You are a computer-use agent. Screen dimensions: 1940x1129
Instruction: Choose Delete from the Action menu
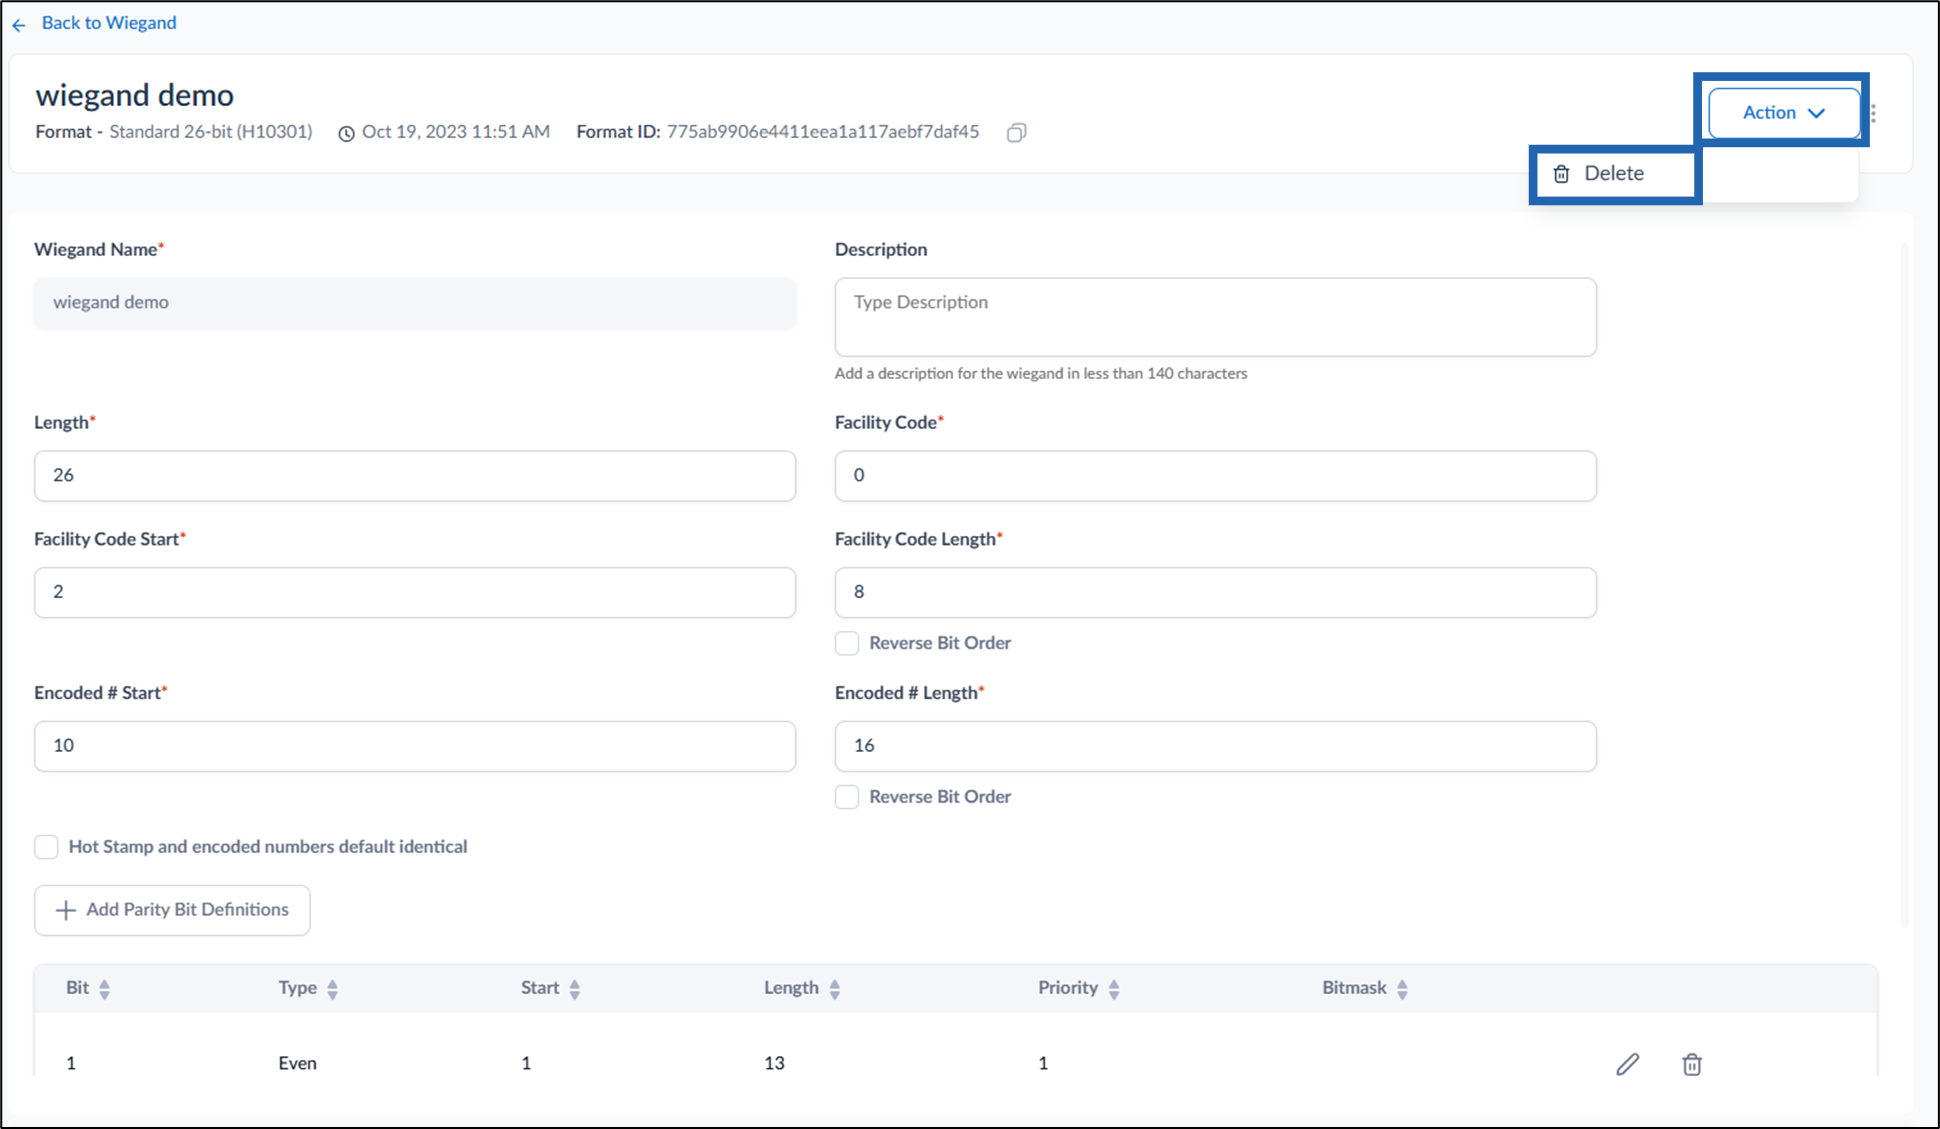[1614, 174]
